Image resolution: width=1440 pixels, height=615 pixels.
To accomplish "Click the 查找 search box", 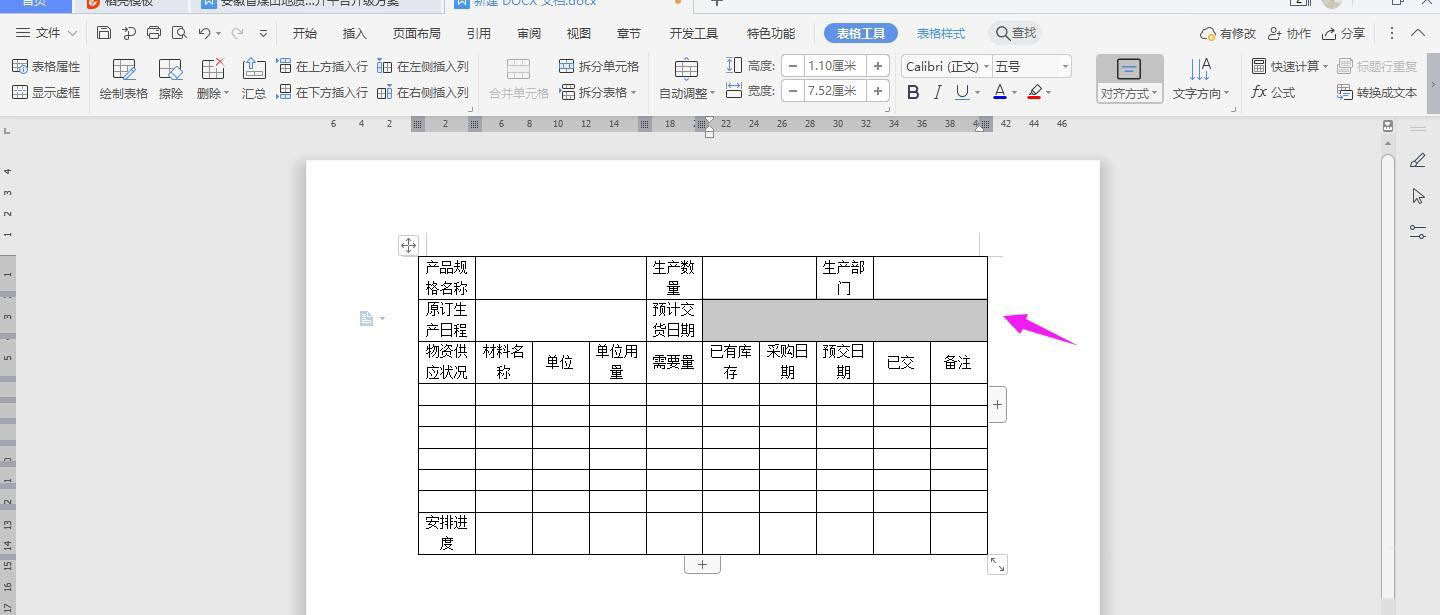I will pyautogui.click(x=1016, y=33).
